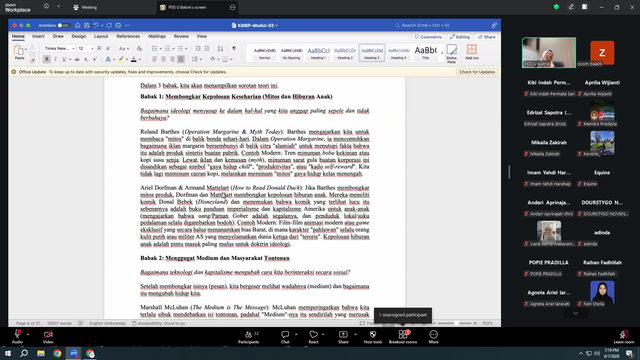Toggle Superscript formatting
Screen dimensions: 640x360
(x=95, y=60)
